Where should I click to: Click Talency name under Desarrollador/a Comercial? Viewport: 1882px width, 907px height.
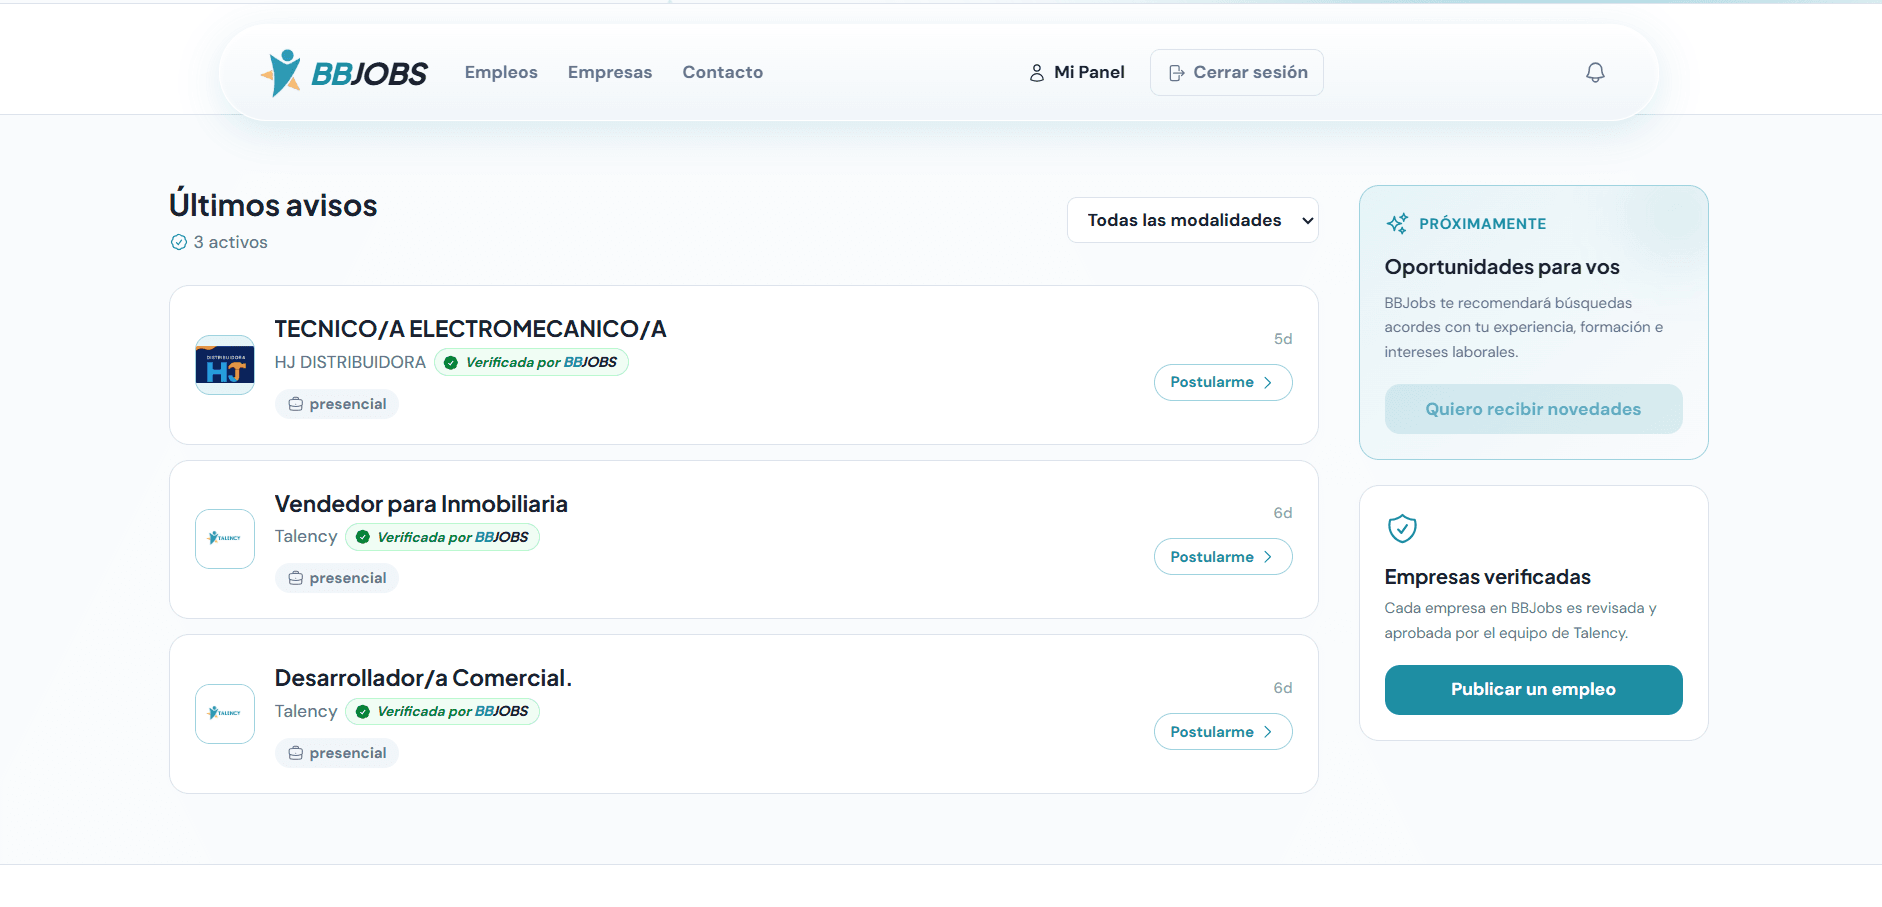click(306, 711)
